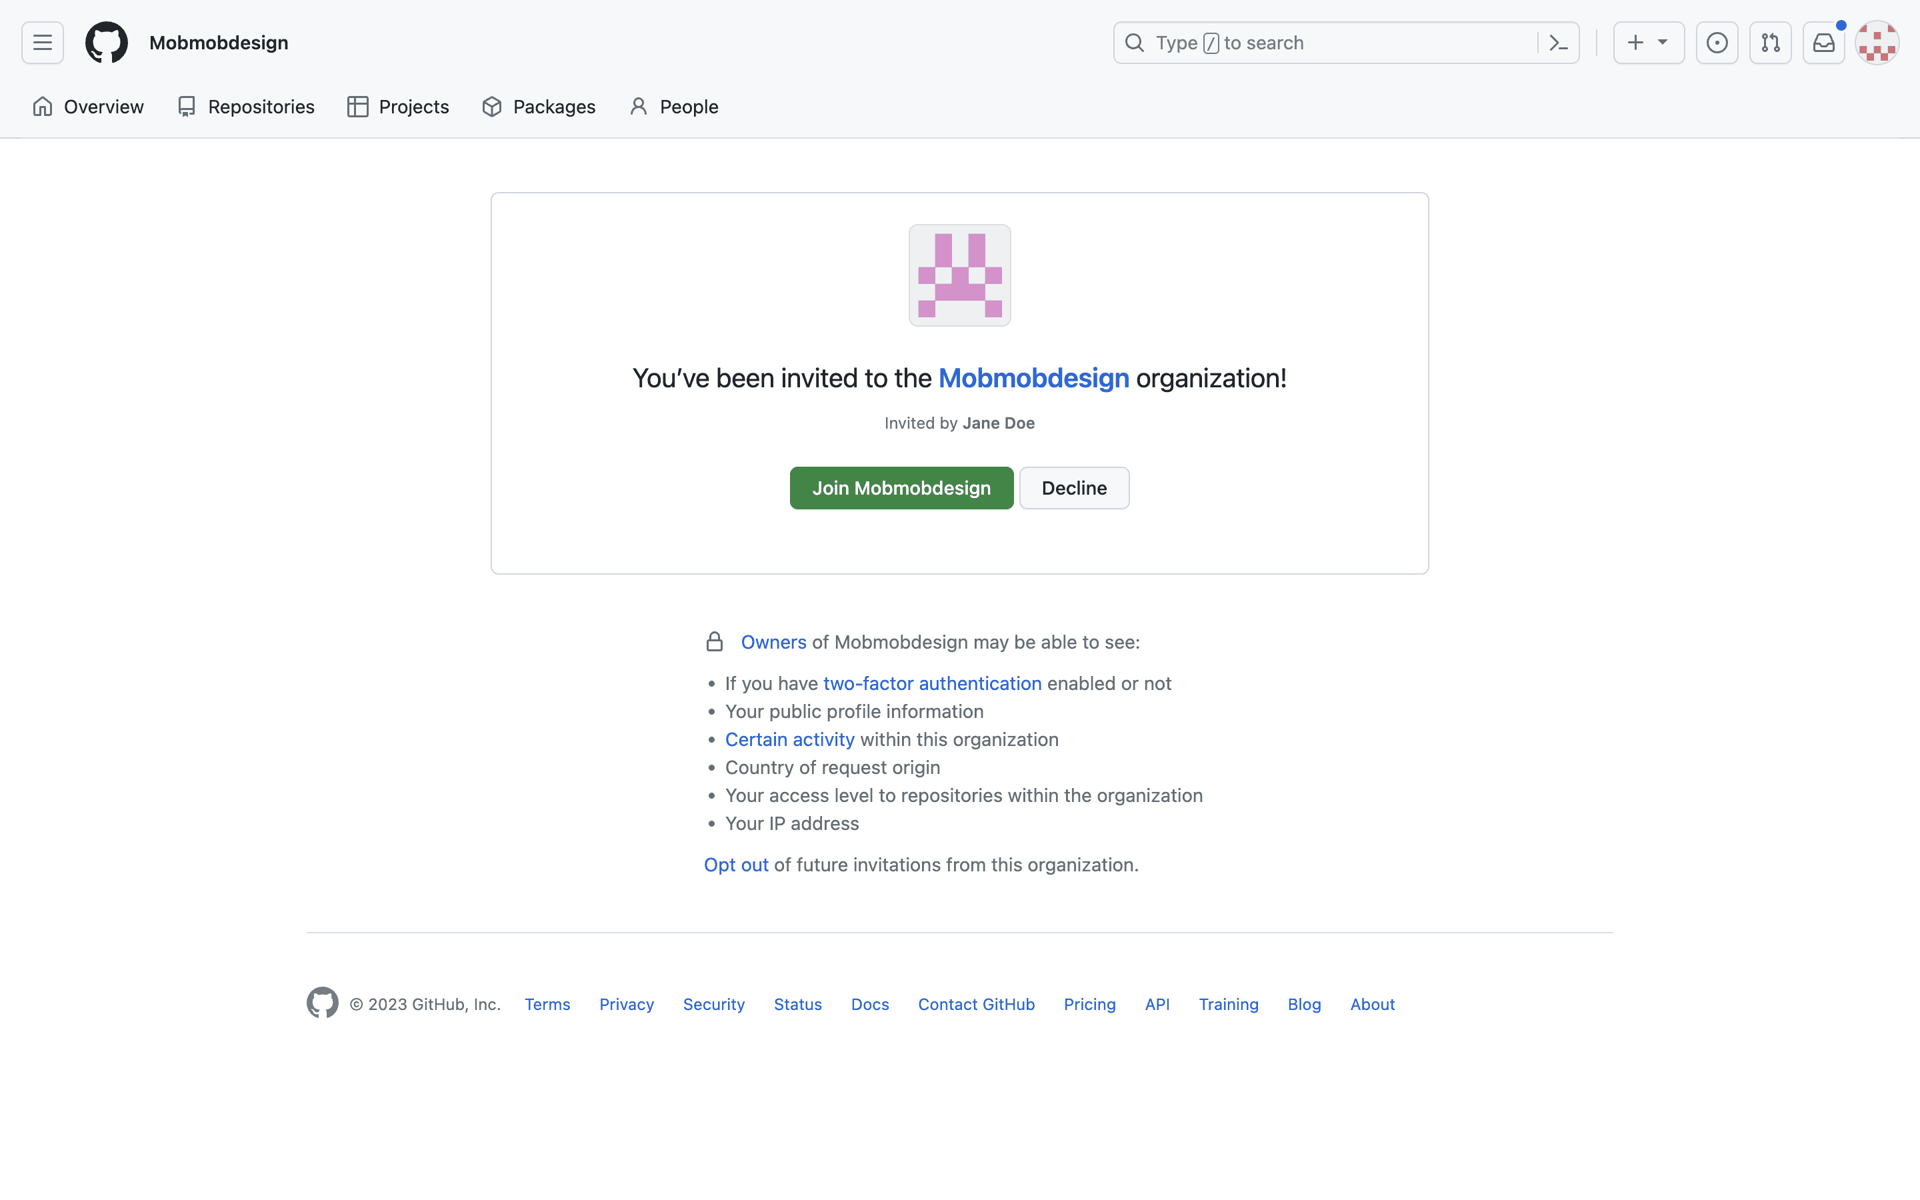Open the Docs footer link
Screen dimensions: 1920x1200
coord(870,1004)
